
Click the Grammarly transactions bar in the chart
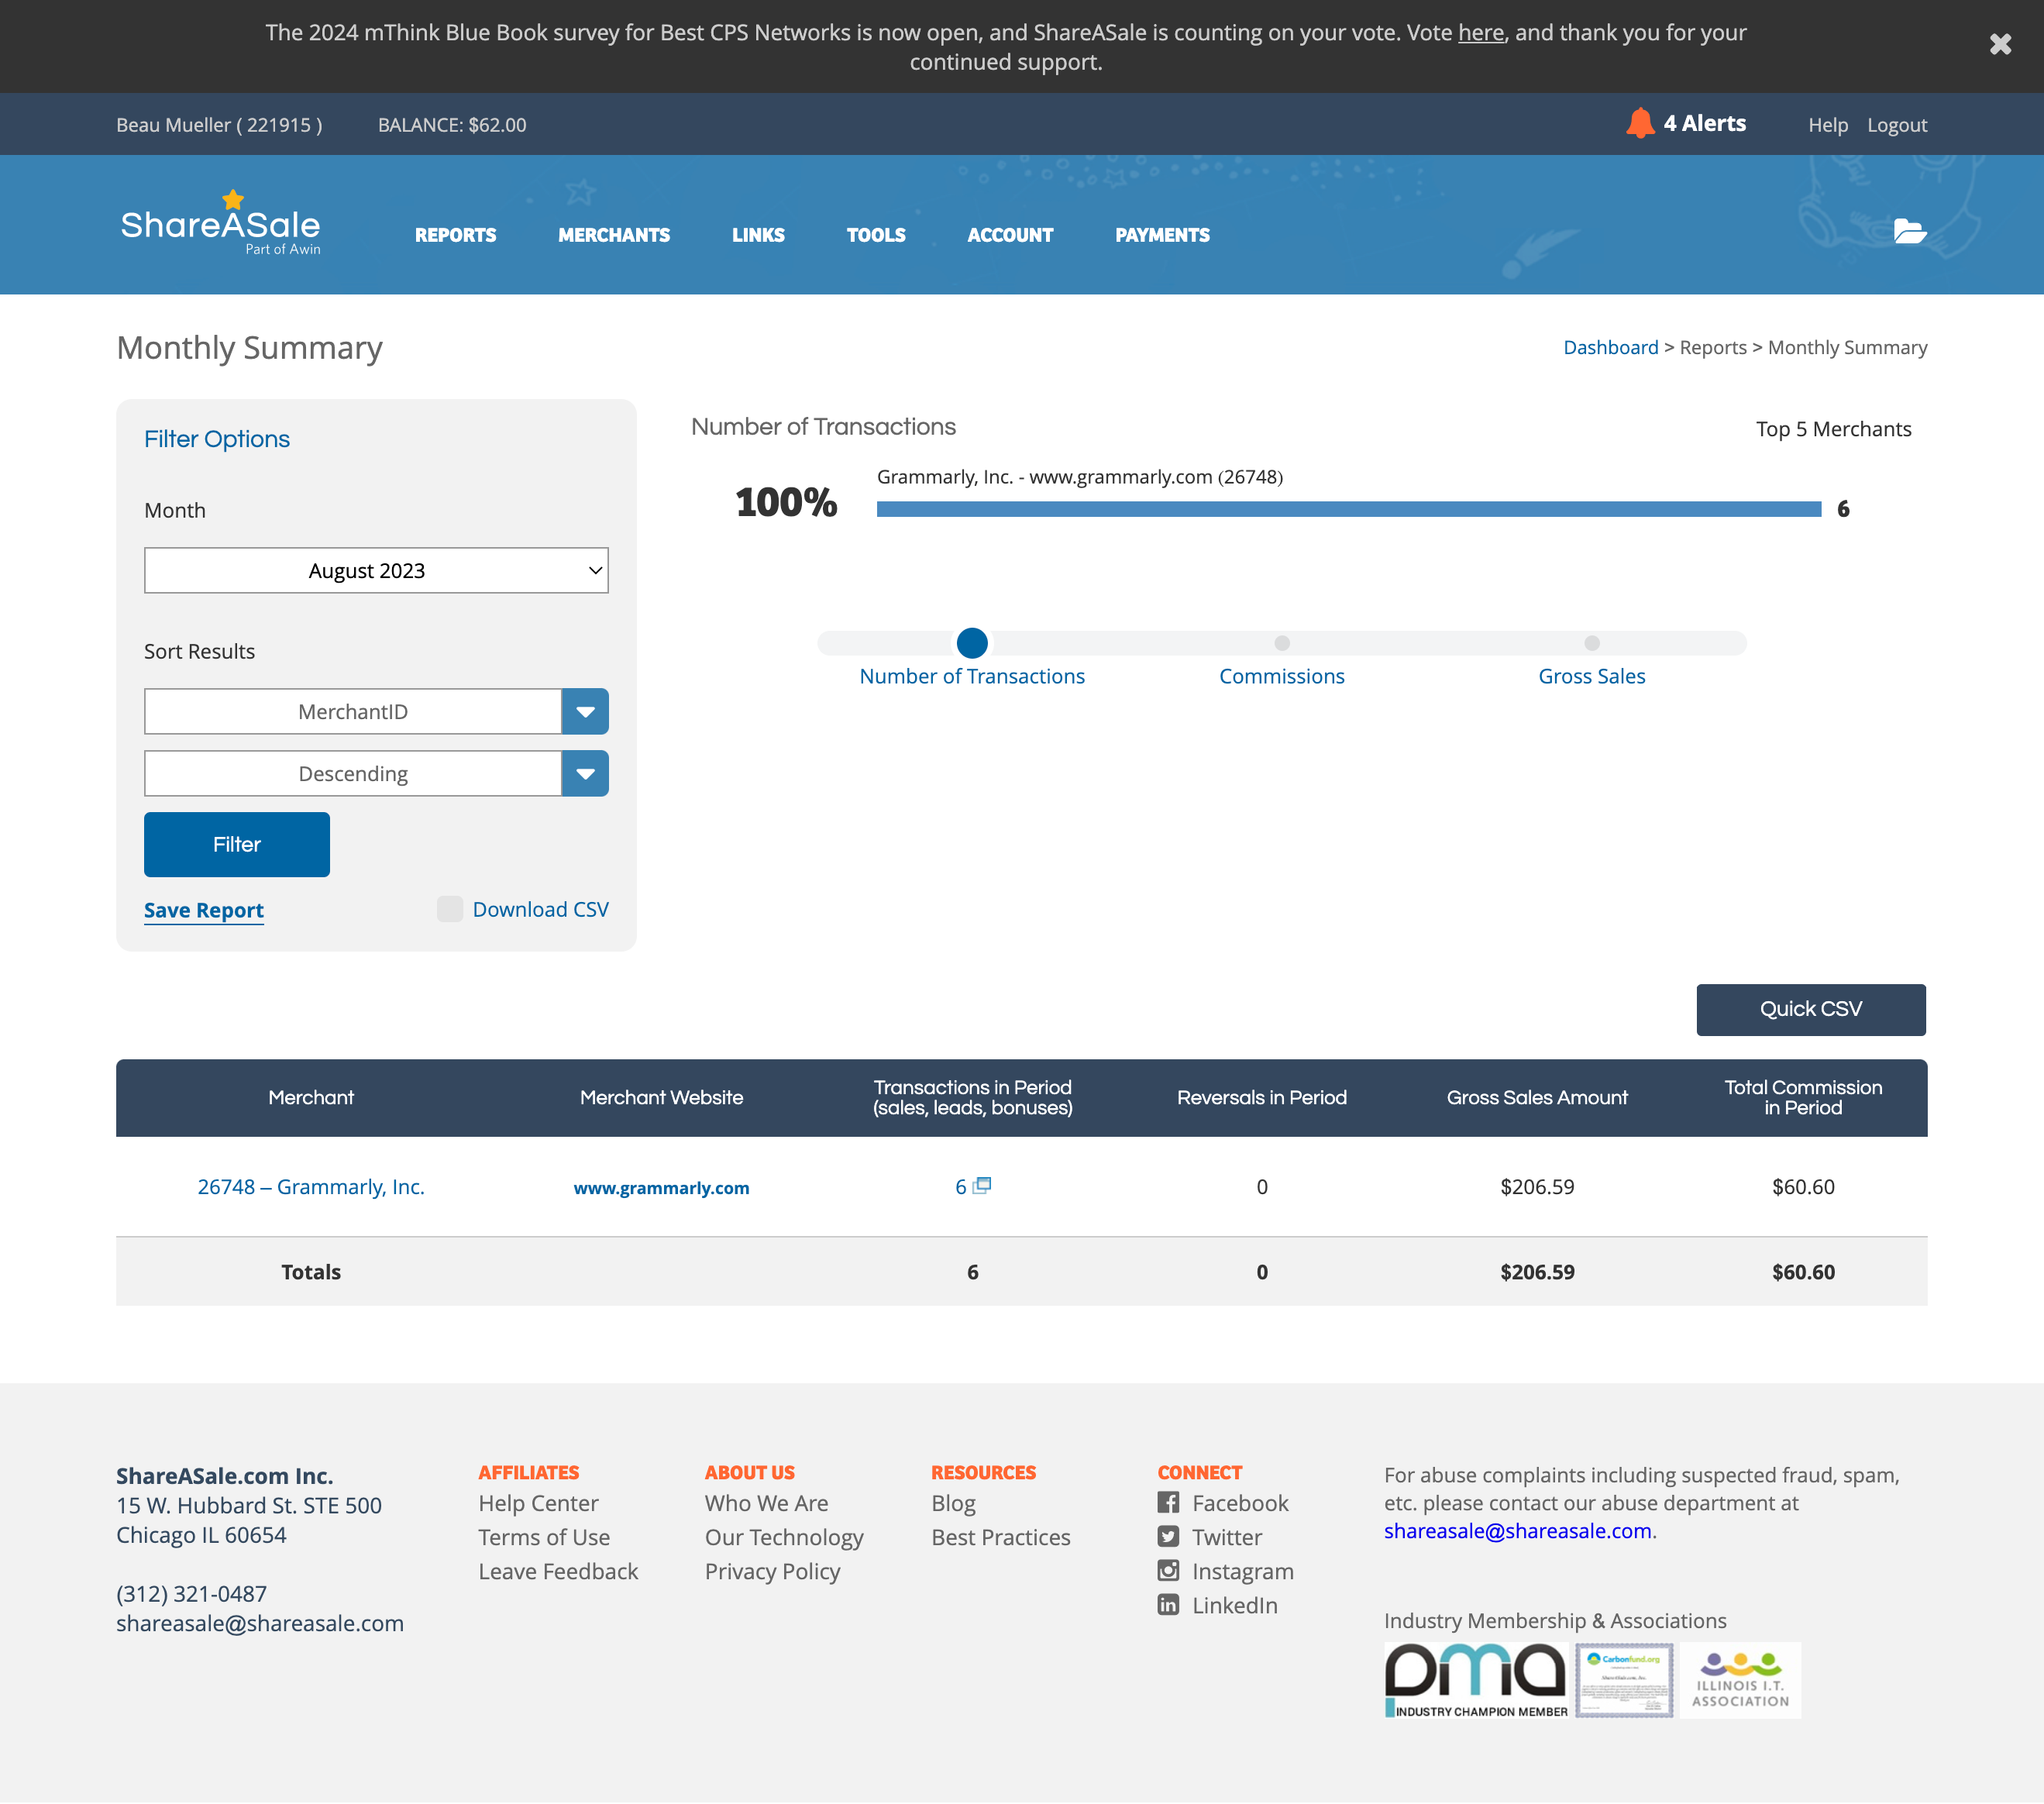point(1349,509)
